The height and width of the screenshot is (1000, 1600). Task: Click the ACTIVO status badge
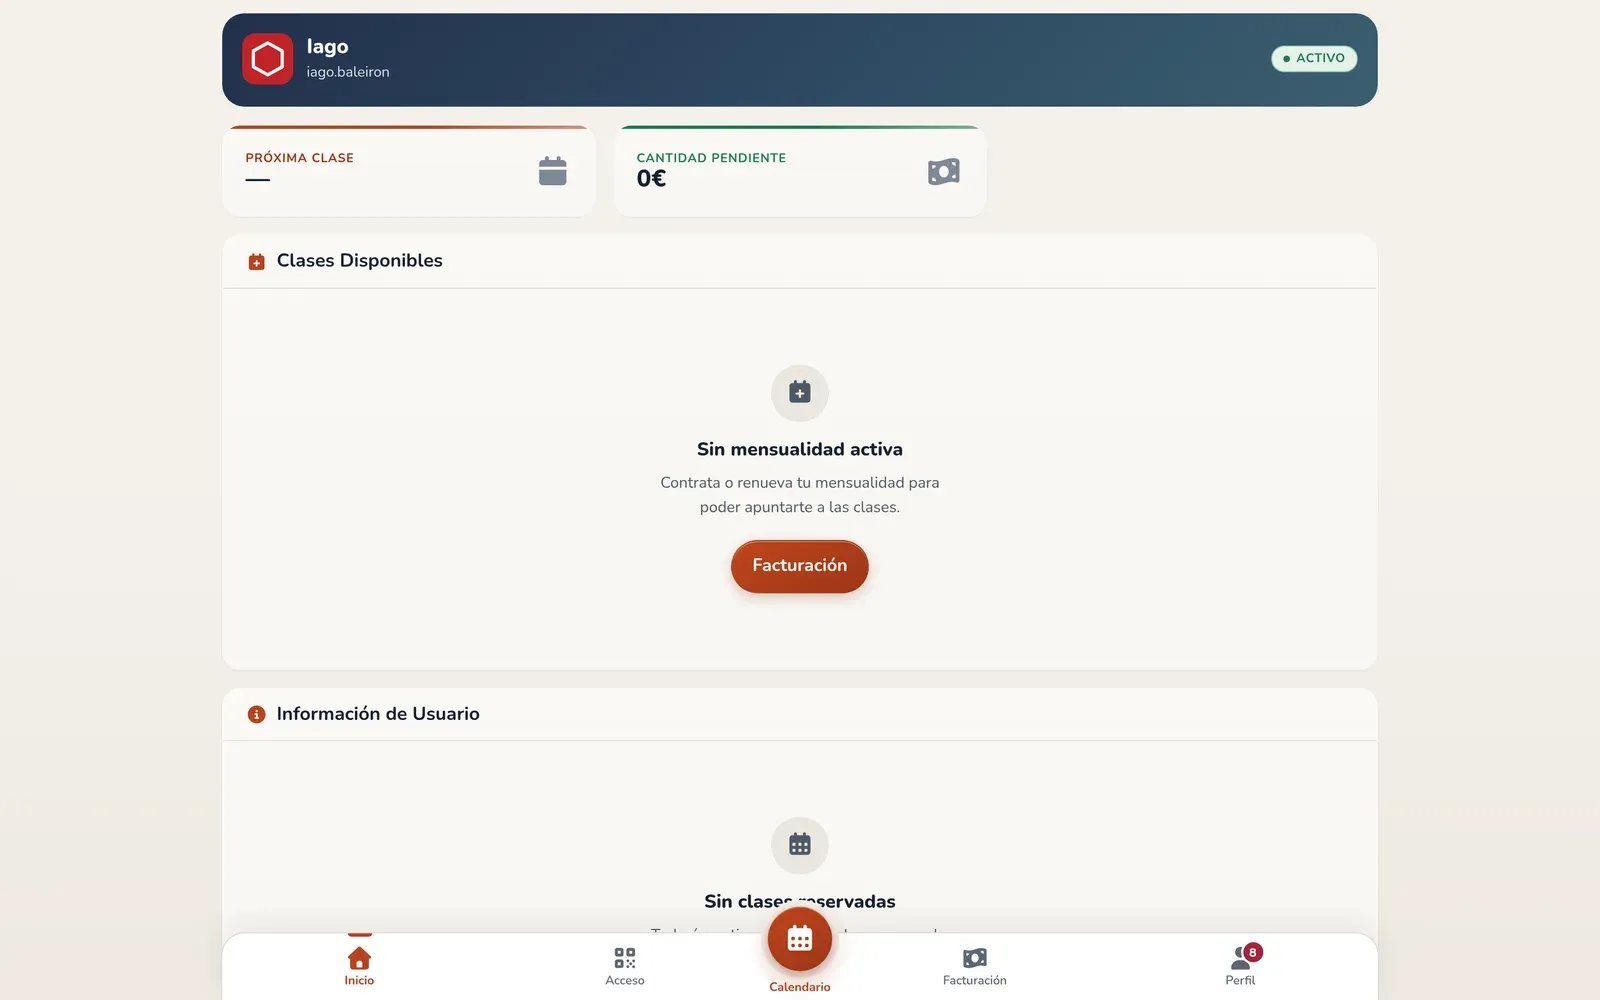point(1314,58)
